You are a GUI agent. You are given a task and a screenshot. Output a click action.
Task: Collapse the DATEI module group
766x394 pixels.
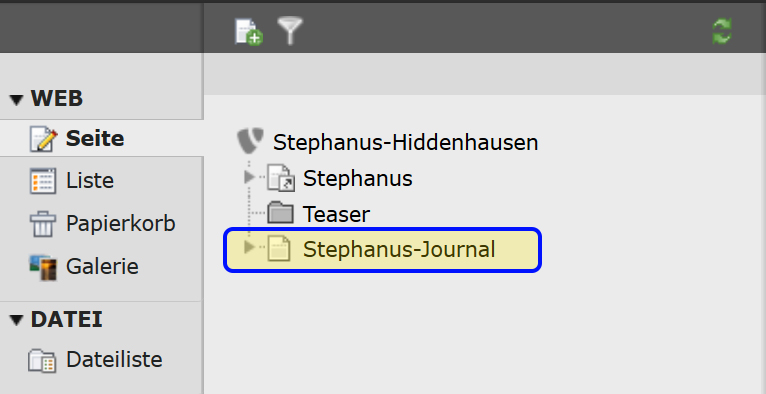click(x=16, y=320)
